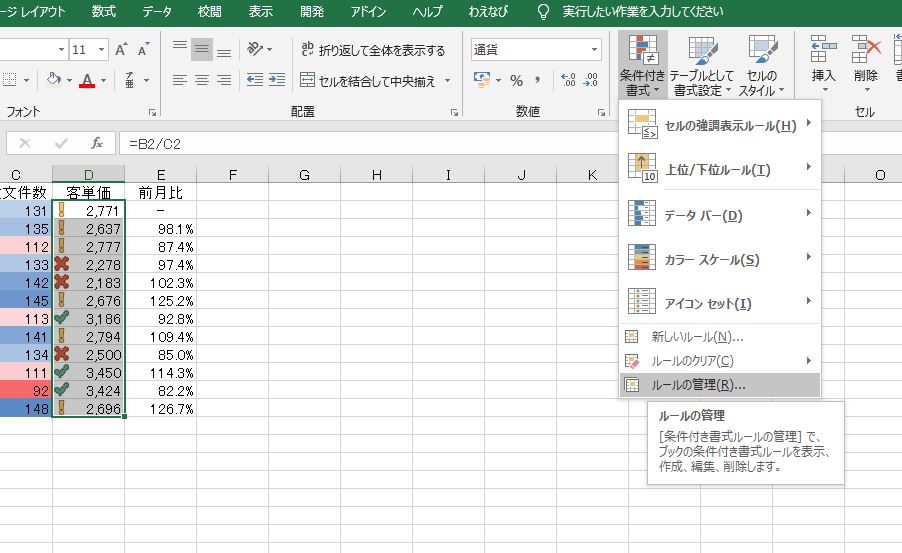
Task: Select the 前月比 header cell
Action: (x=160, y=192)
